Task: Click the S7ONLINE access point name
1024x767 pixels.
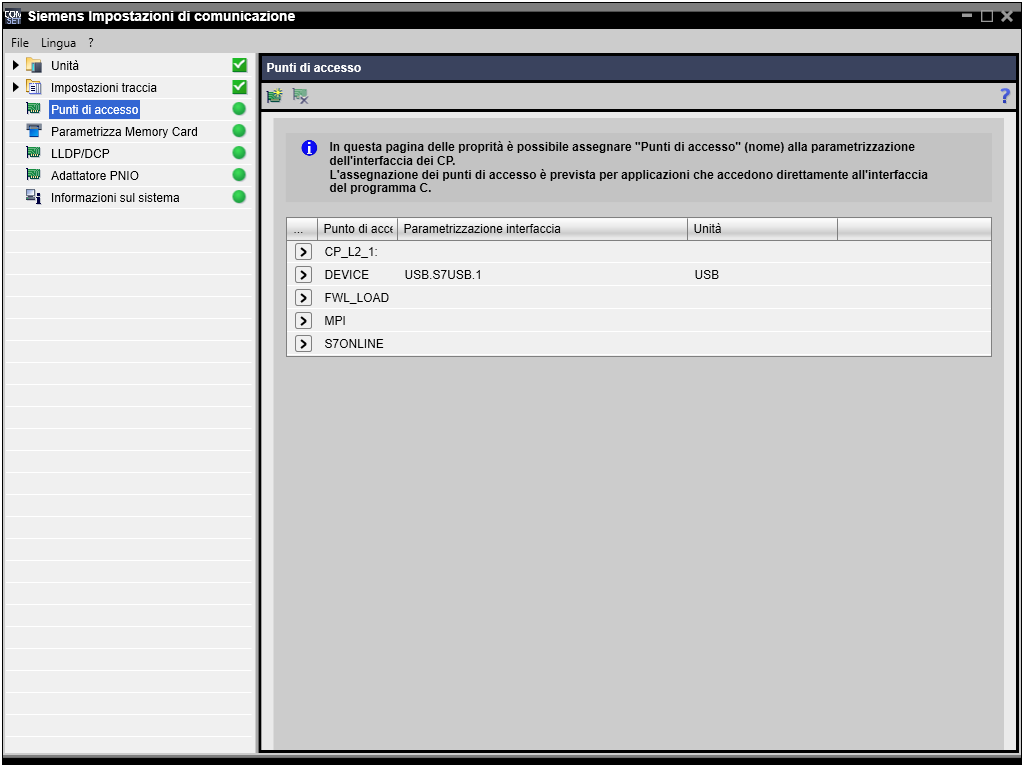Action: (354, 343)
